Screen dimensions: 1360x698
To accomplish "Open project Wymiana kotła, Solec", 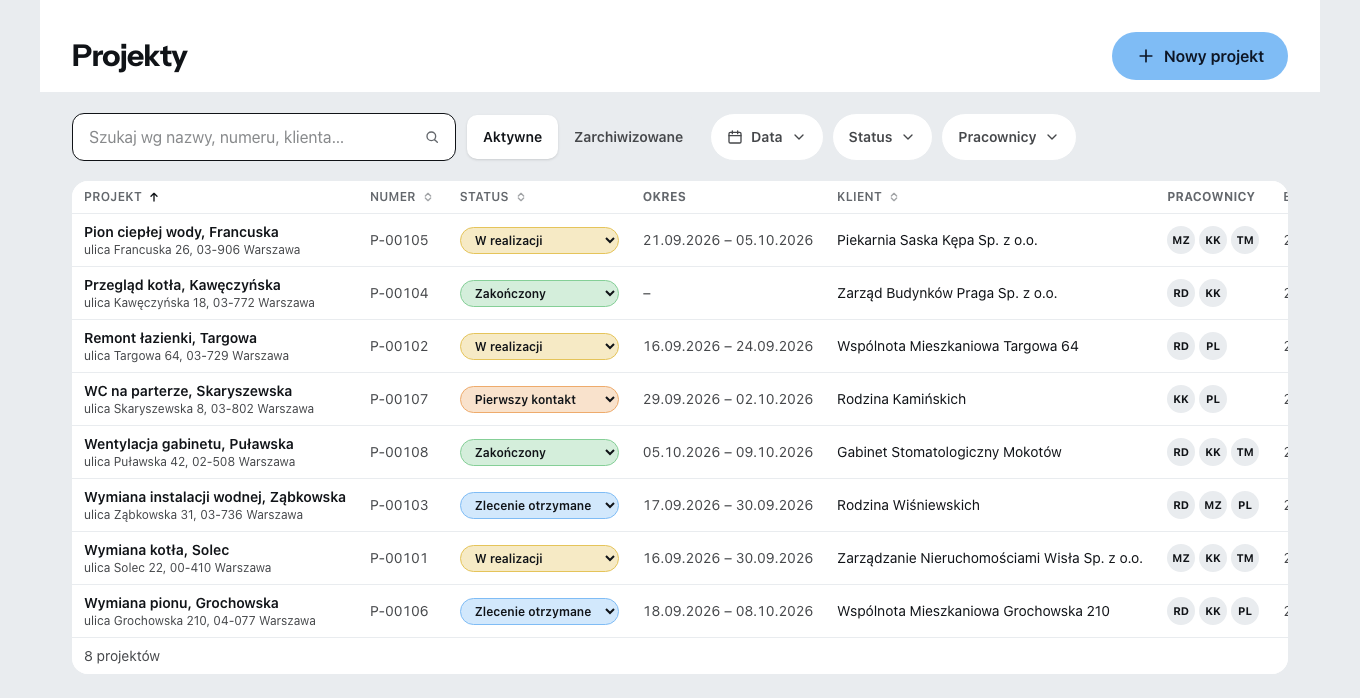I will point(157,550).
